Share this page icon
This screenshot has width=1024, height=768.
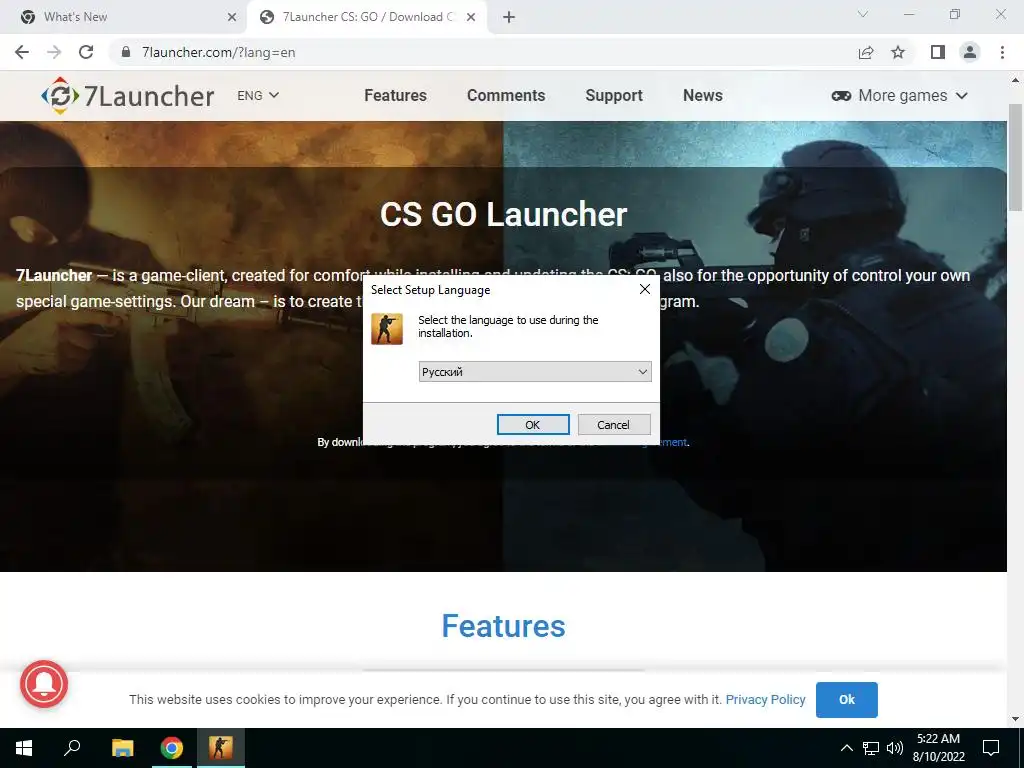coord(866,52)
